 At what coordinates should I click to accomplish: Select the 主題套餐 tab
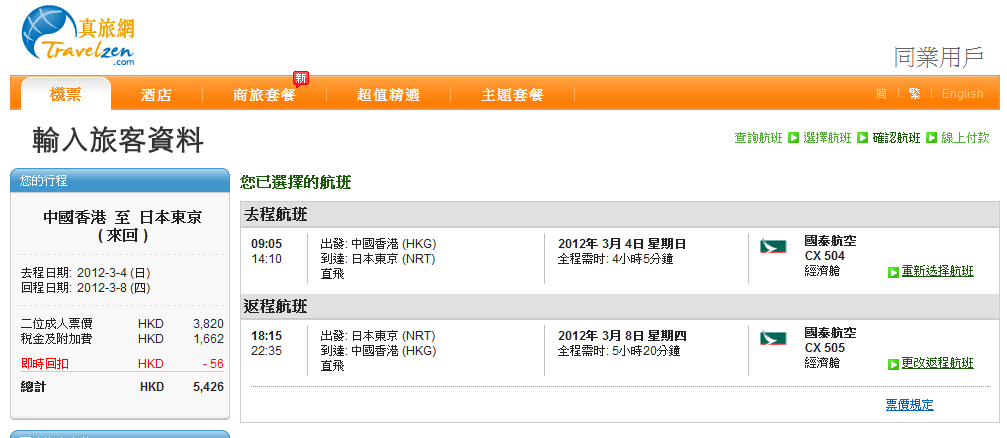pyautogui.click(x=512, y=95)
